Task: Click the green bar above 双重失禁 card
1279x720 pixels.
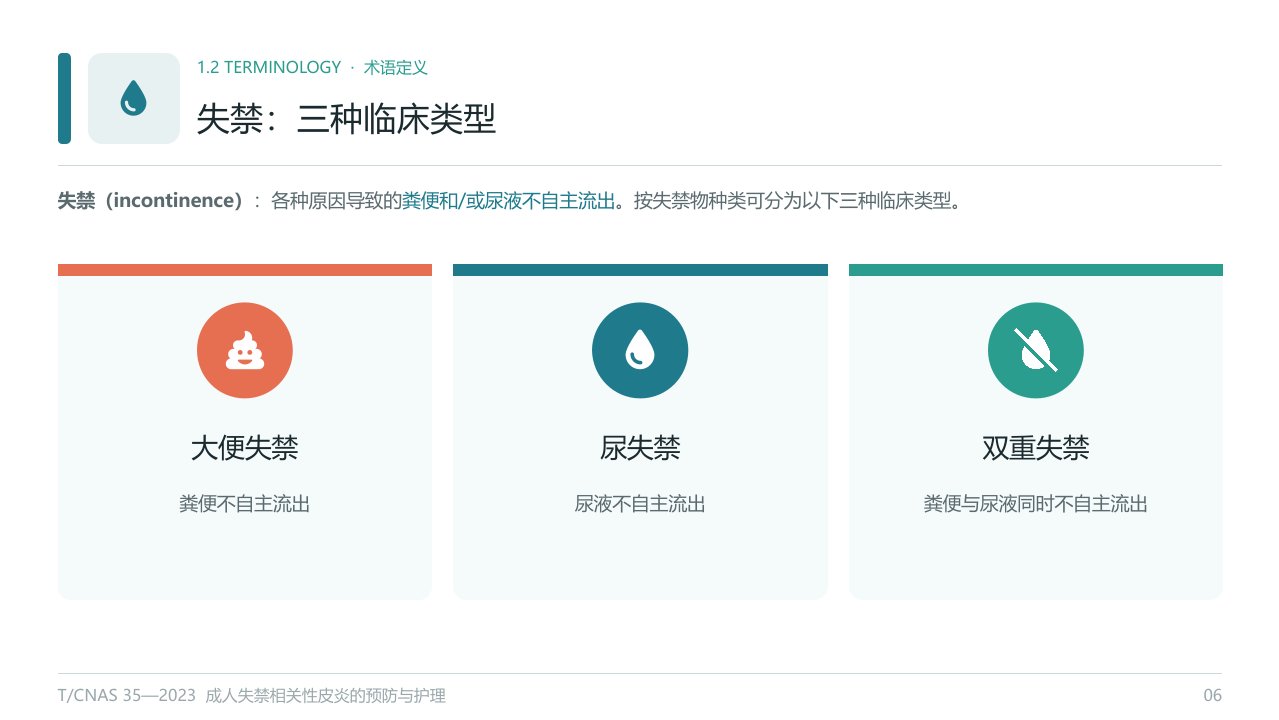Action: [x=1036, y=270]
